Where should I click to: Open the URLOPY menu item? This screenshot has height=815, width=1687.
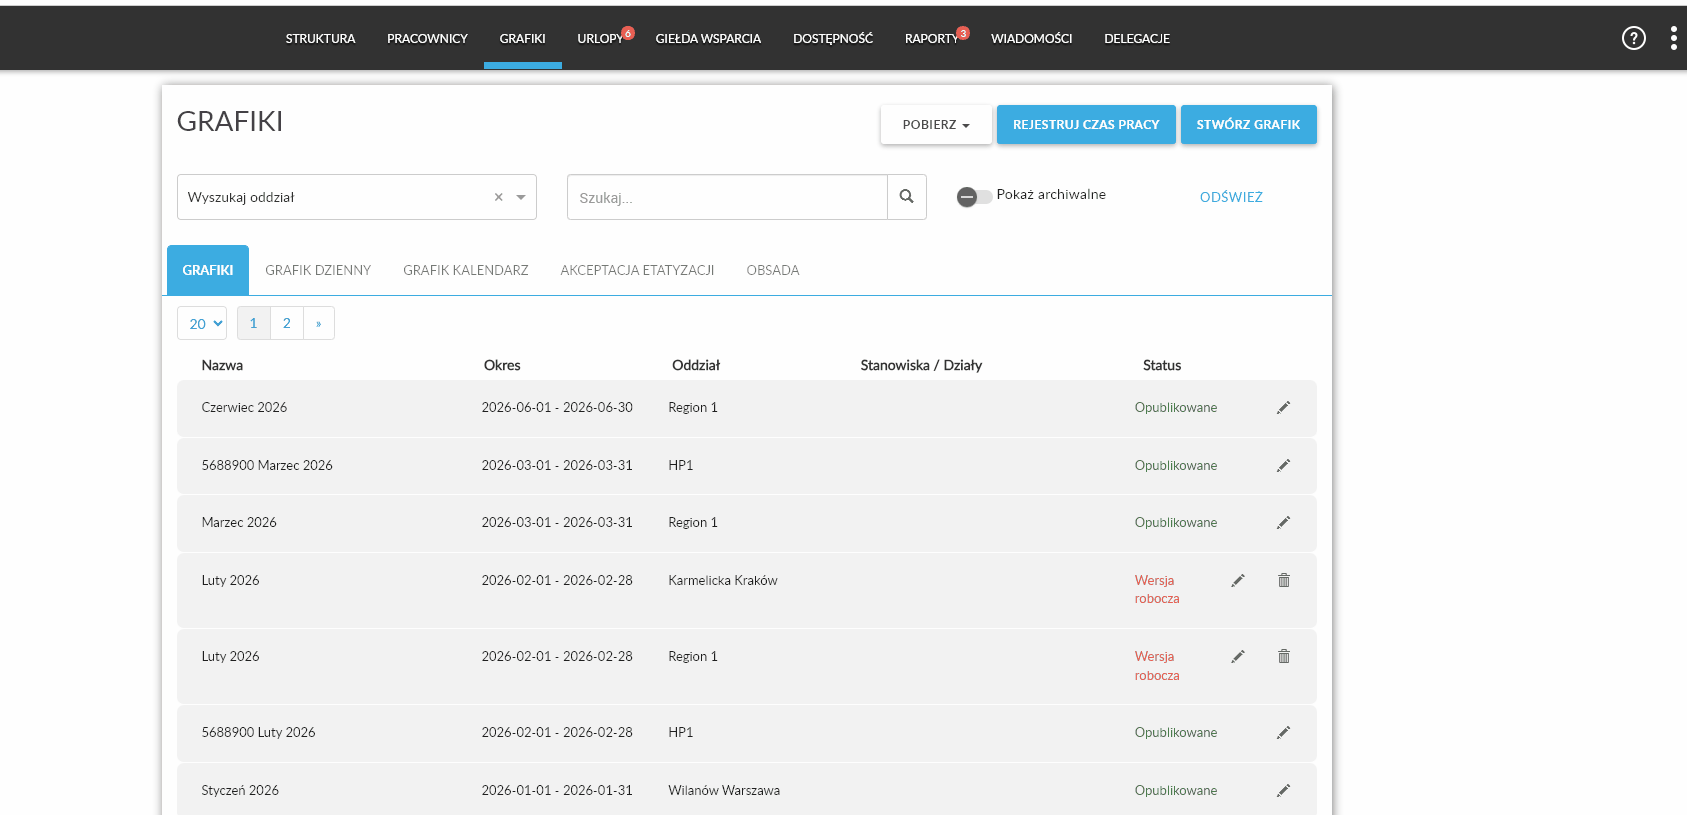click(600, 38)
